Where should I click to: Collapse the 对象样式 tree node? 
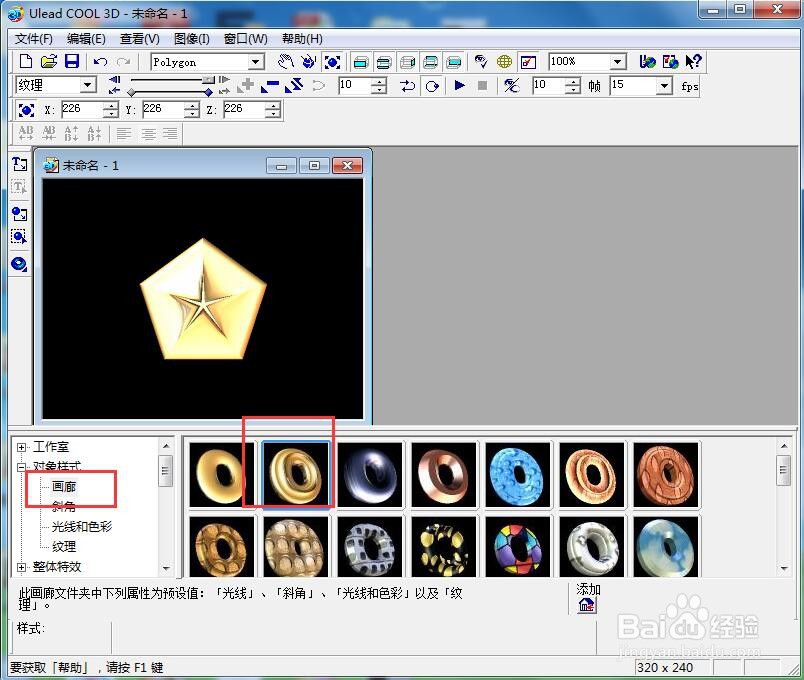[21, 467]
